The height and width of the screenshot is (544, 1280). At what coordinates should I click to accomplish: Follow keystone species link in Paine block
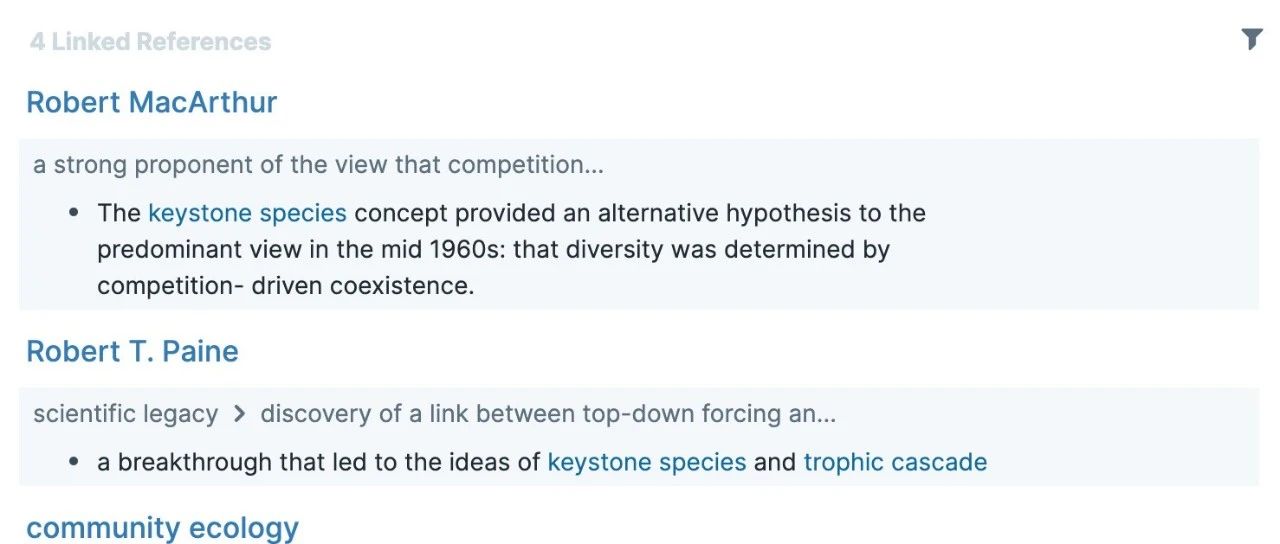pyautogui.click(x=647, y=462)
